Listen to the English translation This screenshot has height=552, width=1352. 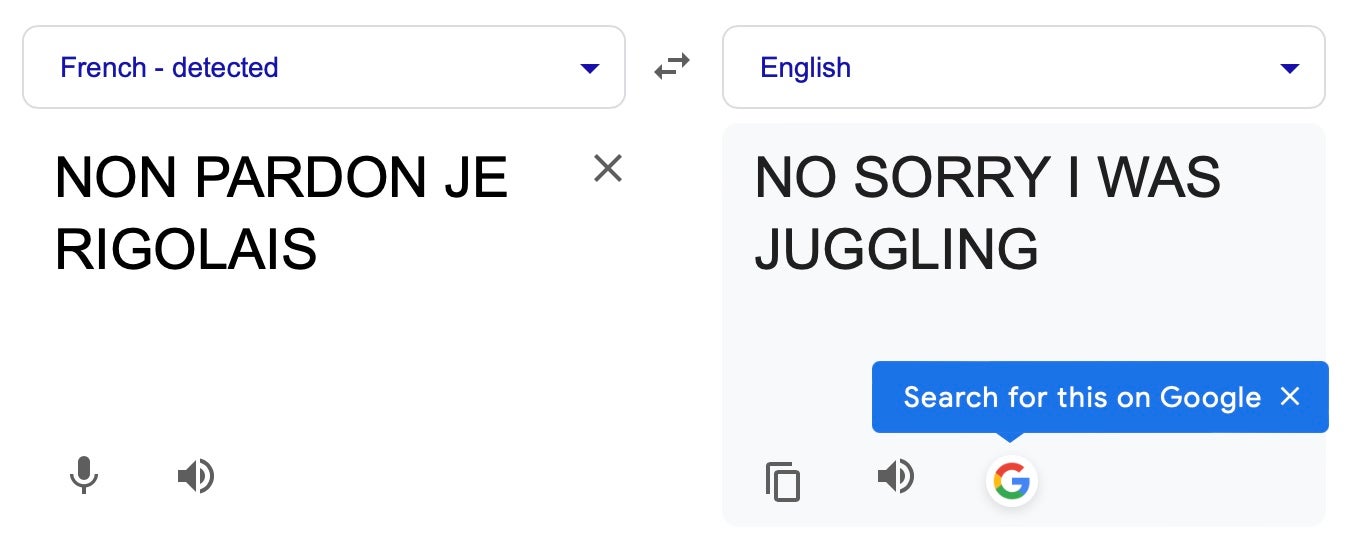tap(895, 476)
